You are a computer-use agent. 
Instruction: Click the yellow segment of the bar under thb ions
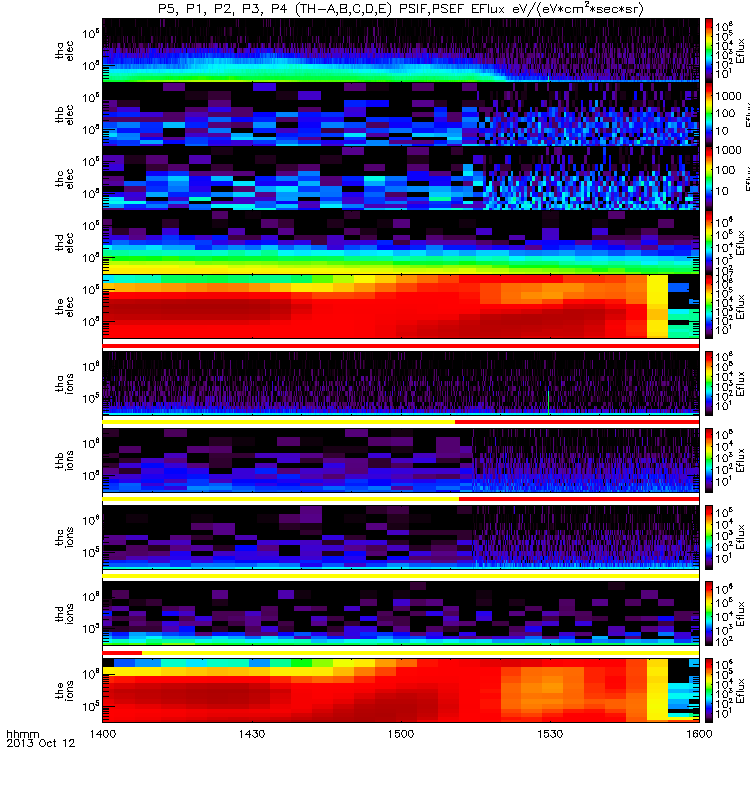click(x=281, y=499)
